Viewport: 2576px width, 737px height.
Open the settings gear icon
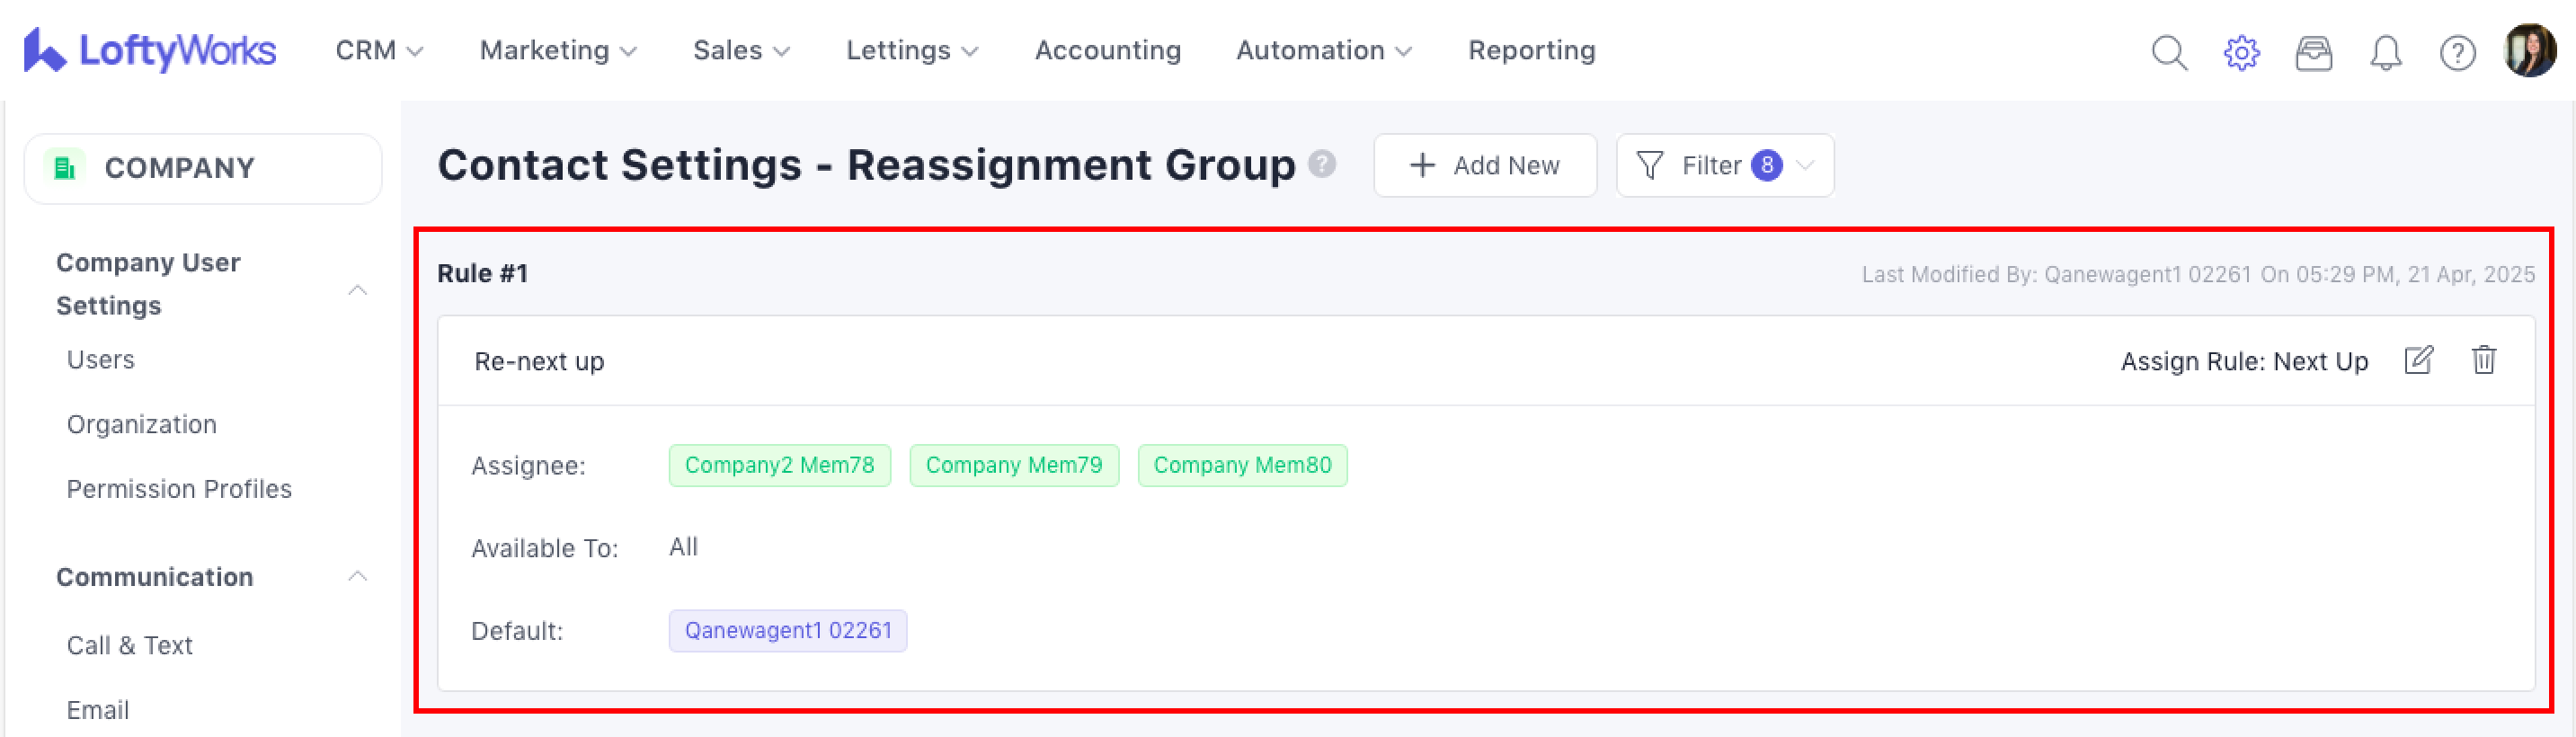[x=2241, y=52]
